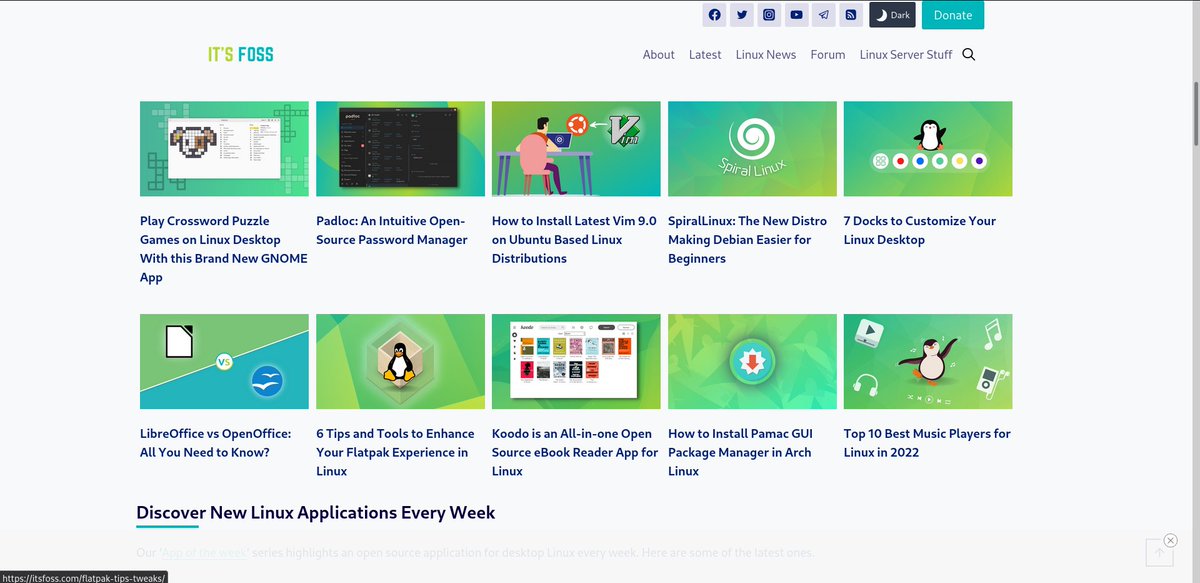Viewport: 1200px width, 583px height.
Task: Open the music players thumbnail
Action: coord(928,361)
